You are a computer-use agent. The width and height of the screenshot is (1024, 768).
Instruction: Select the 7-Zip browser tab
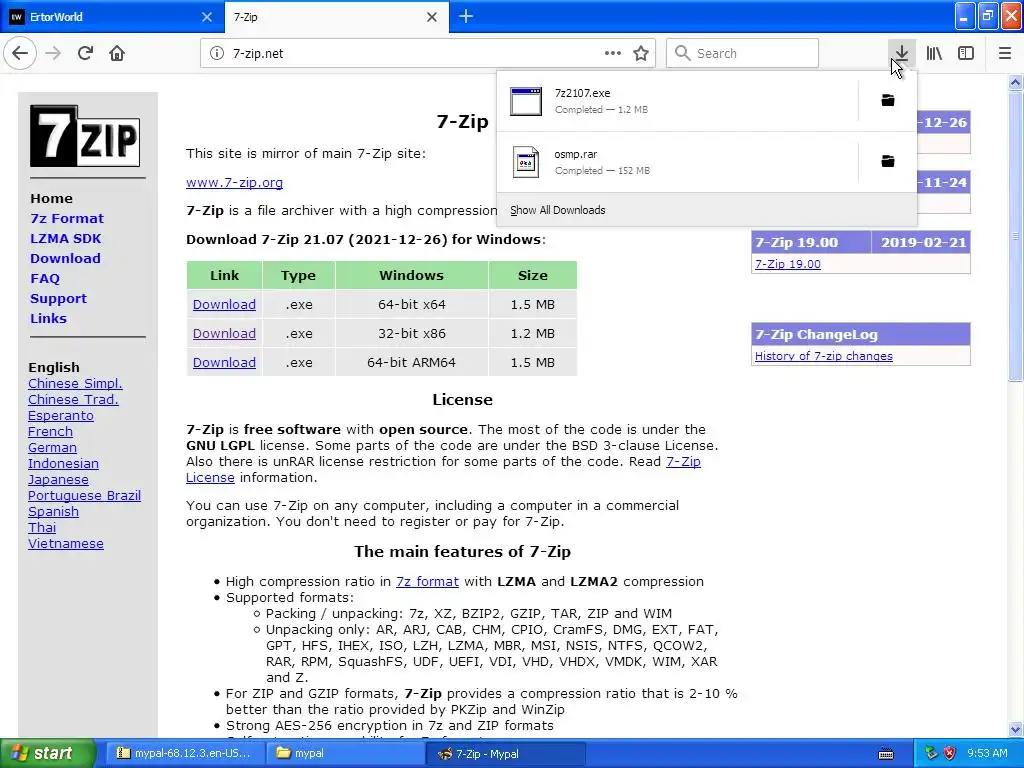tap(336, 17)
